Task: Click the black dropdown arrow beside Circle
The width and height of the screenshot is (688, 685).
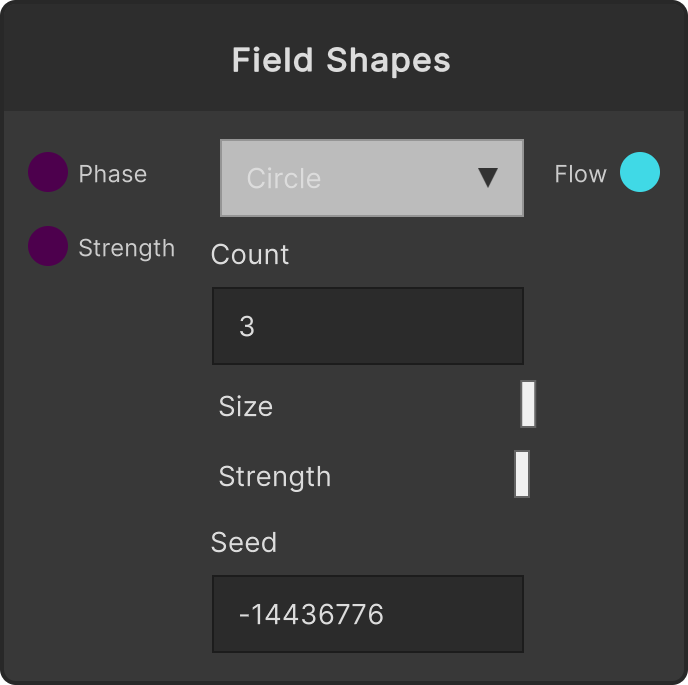Action: 487,178
